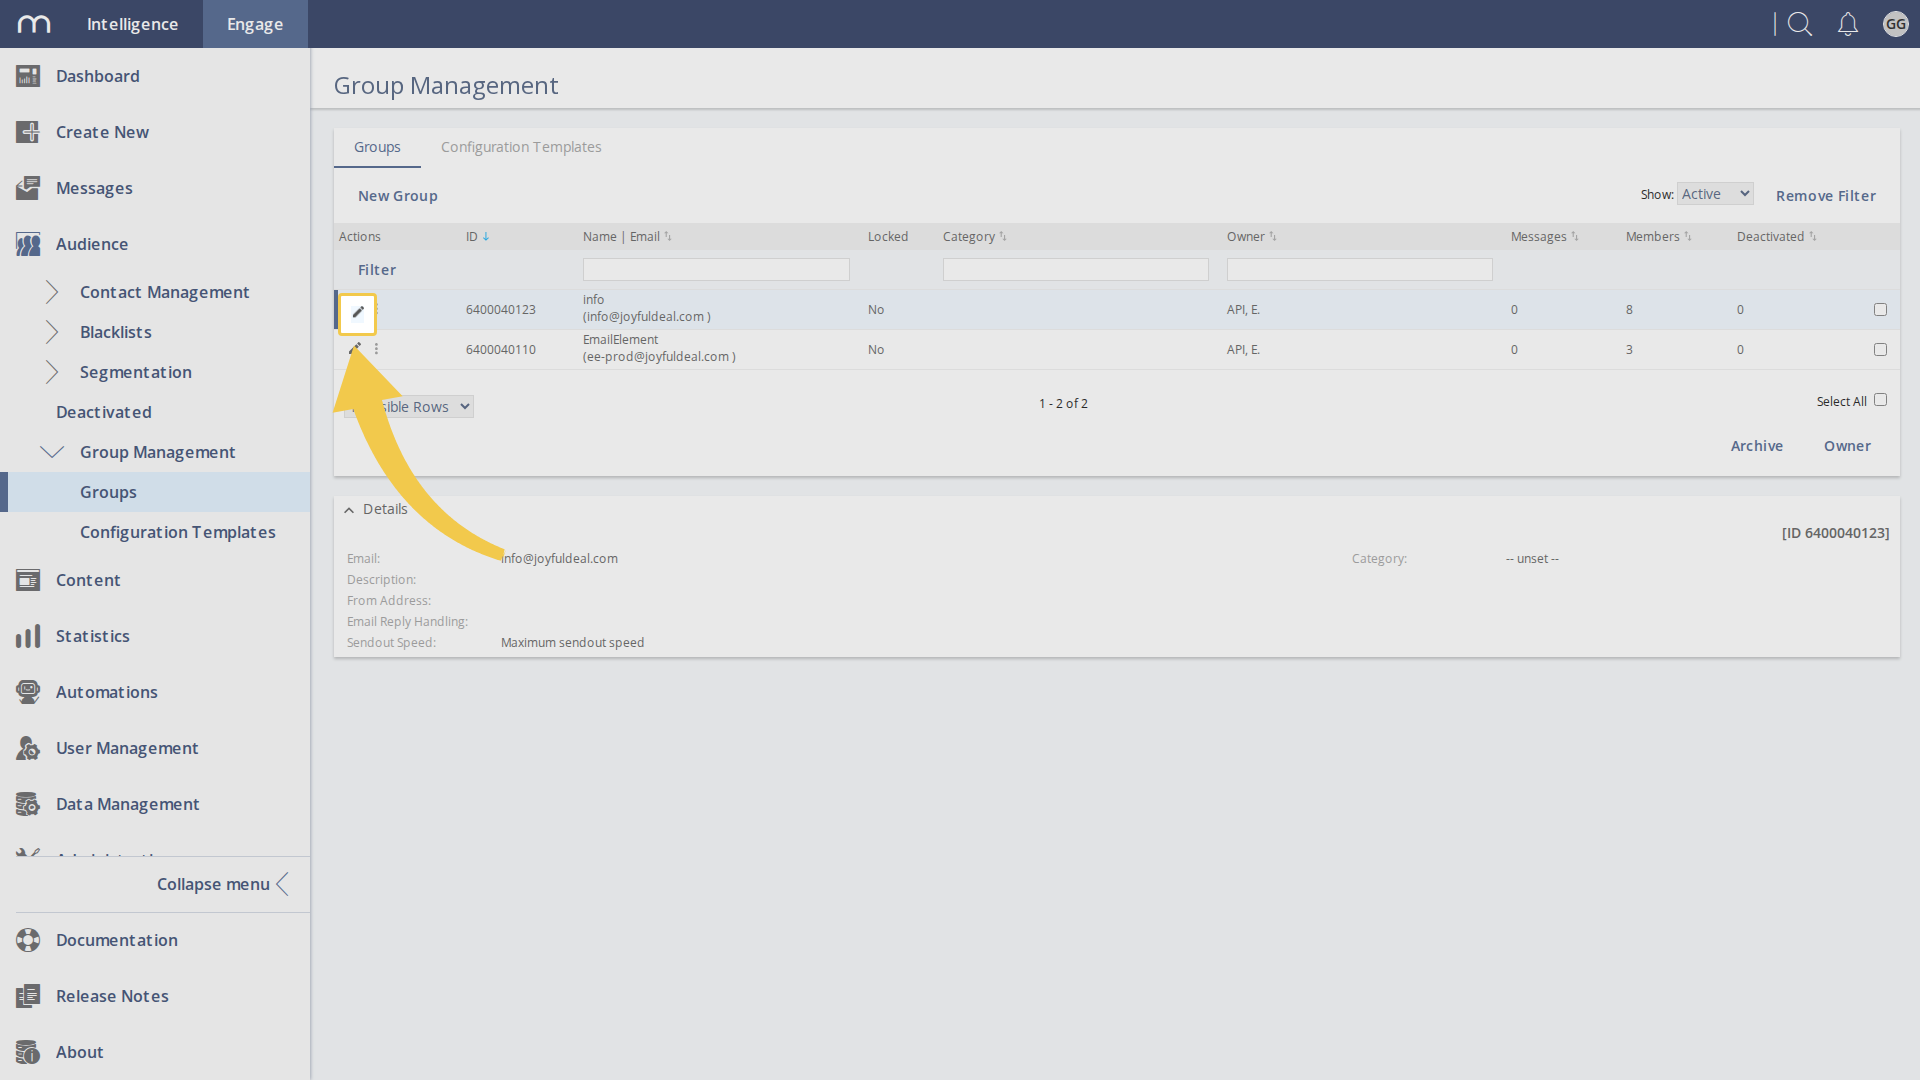Open notifications bell icon
Image resolution: width=1920 pixels, height=1080 pixels.
(1848, 24)
